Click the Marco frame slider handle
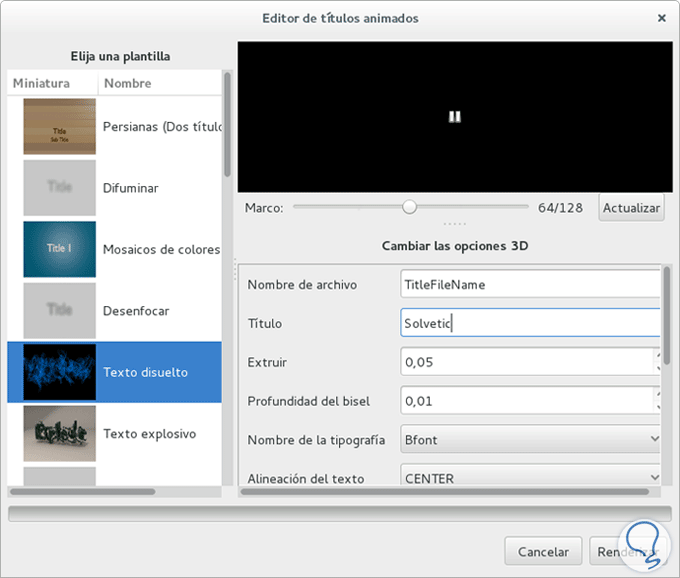 (409, 207)
